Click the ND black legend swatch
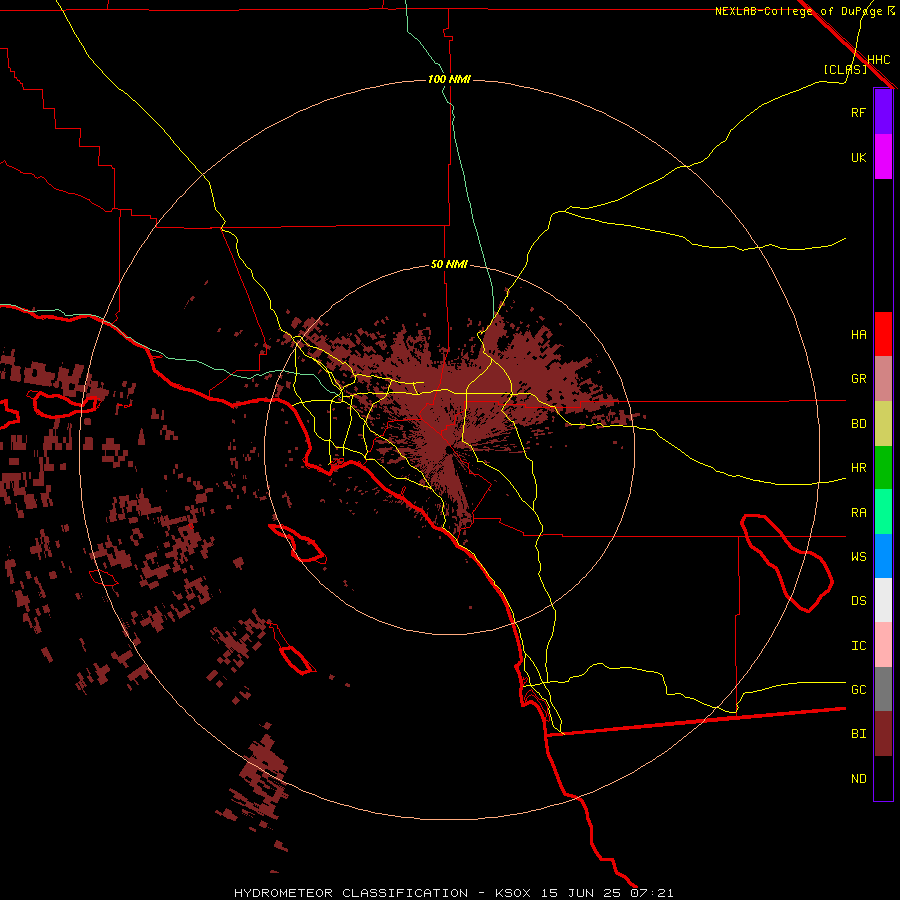This screenshot has width=900, height=900. click(x=883, y=778)
